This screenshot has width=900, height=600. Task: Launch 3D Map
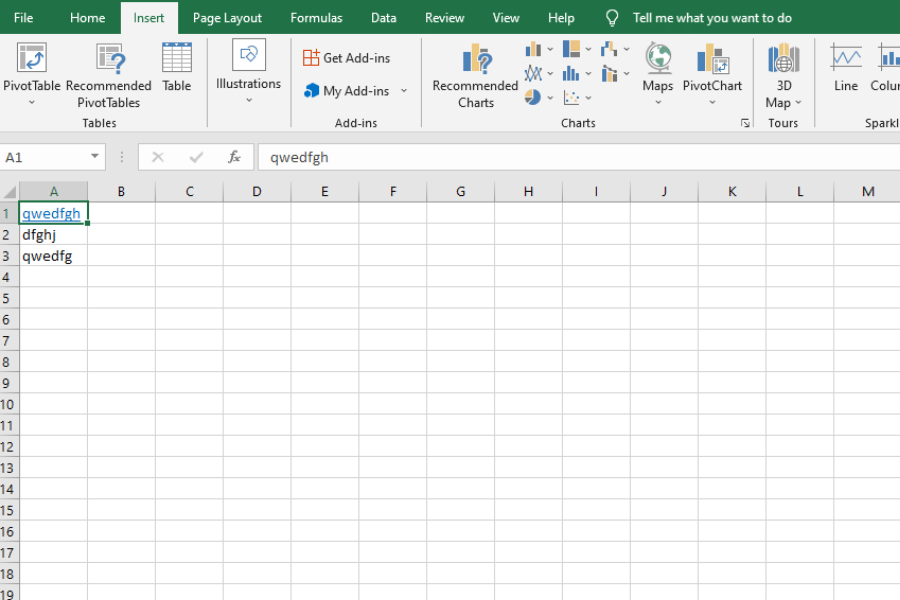[x=781, y=70]
